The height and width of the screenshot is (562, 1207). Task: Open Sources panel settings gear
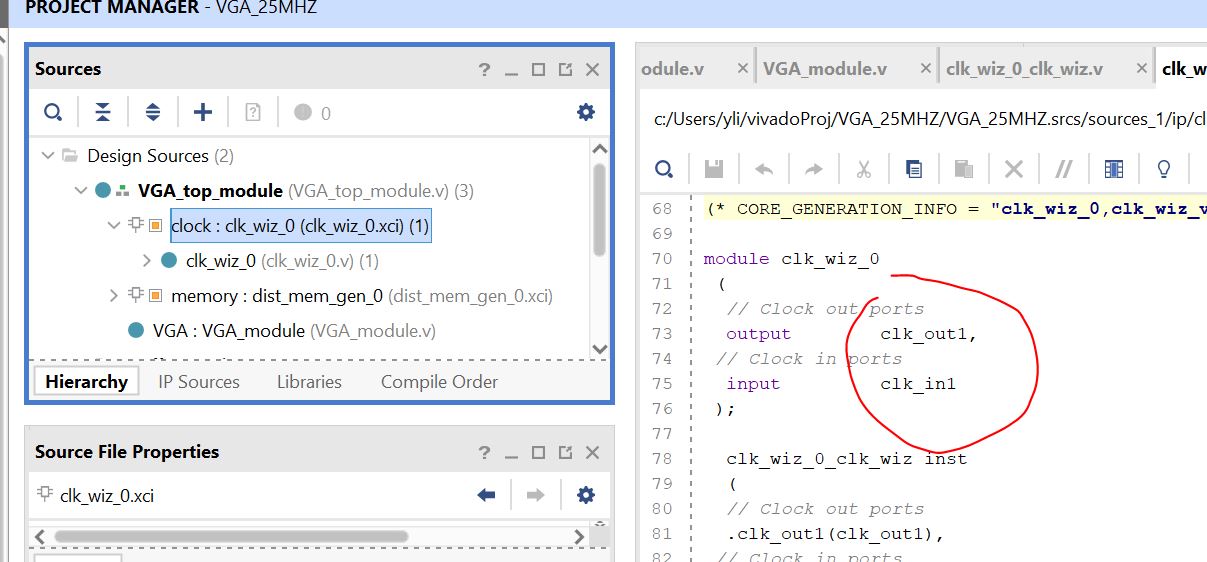point(586,112)
